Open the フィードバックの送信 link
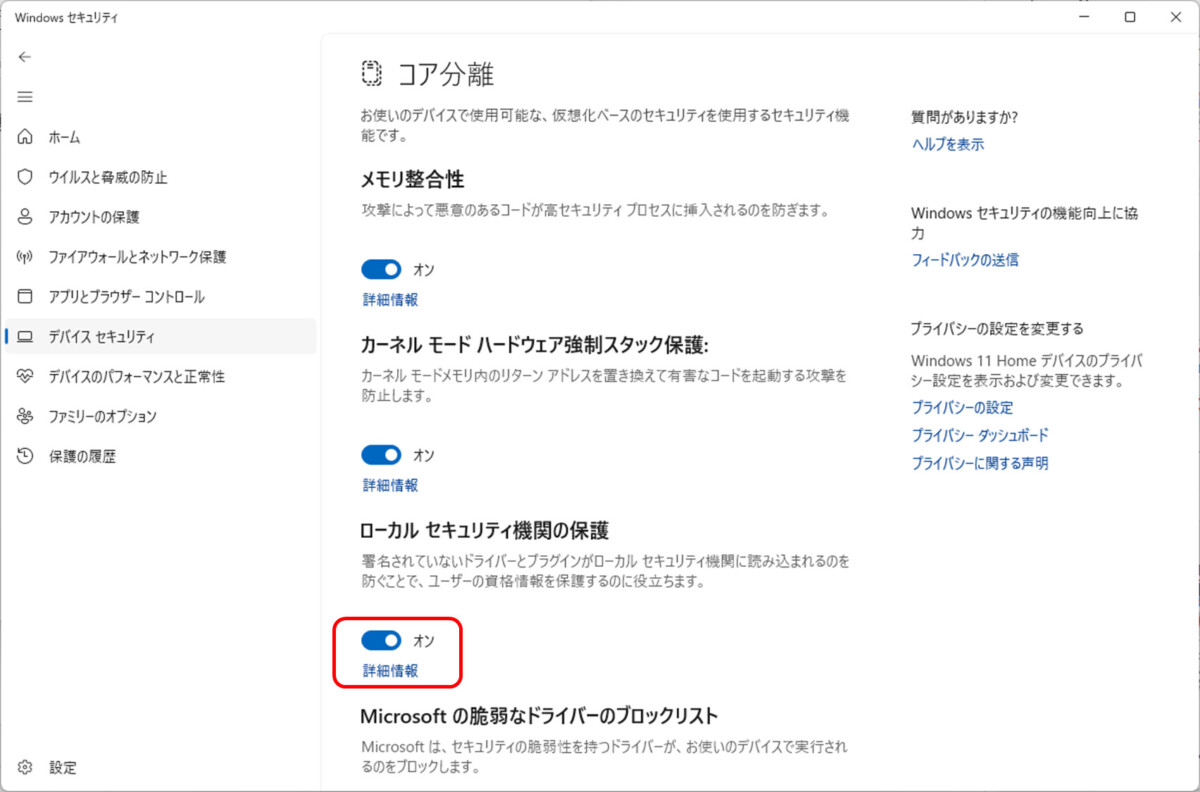 [964, 260]
